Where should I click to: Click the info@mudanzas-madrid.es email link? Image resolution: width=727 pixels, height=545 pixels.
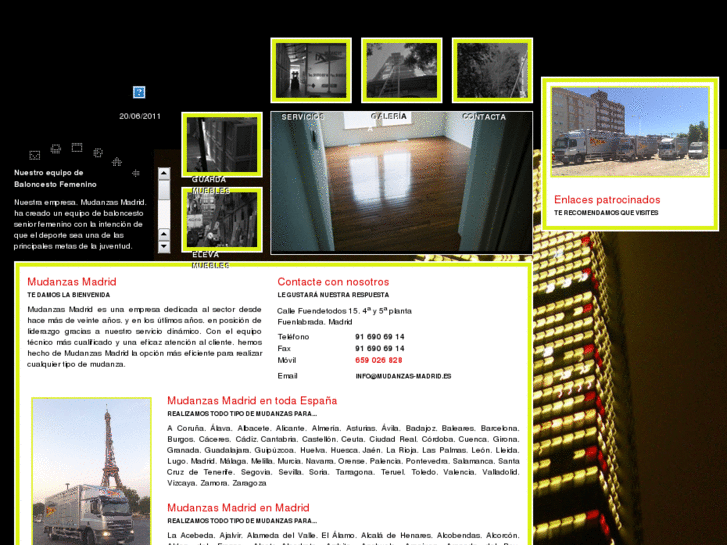point(403,376)
